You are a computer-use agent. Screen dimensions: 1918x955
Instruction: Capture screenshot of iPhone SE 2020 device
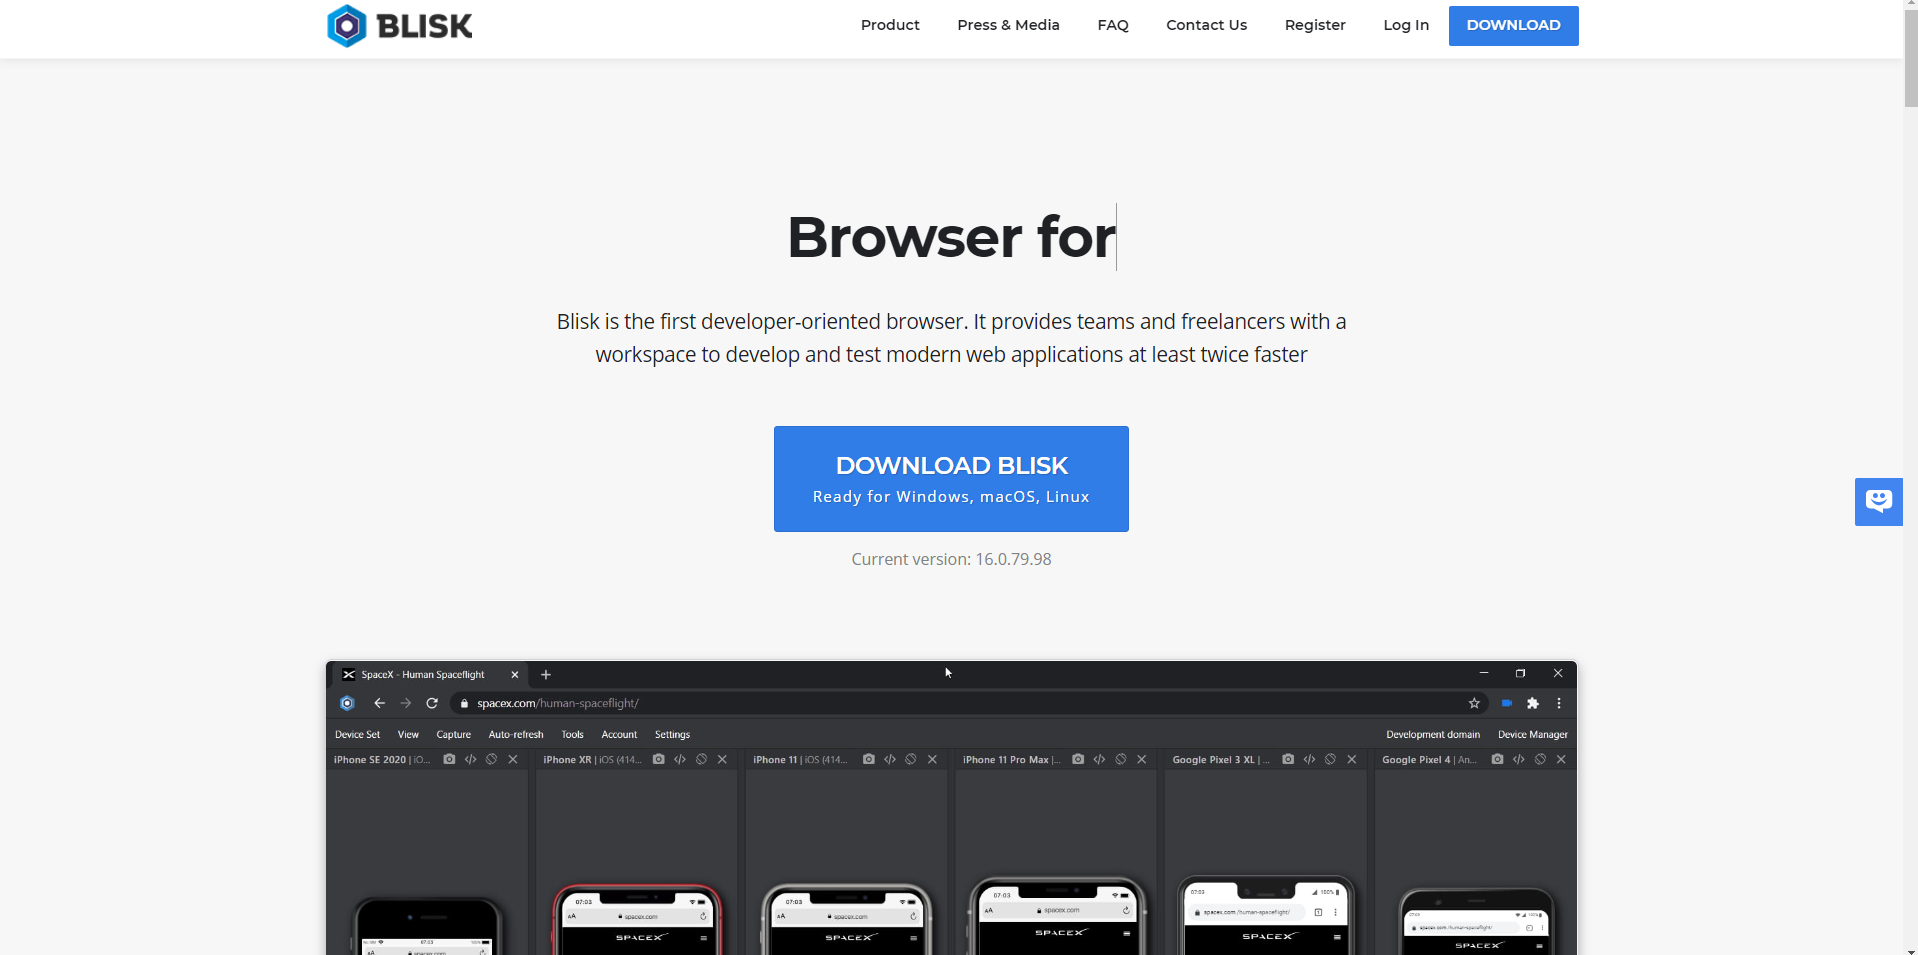pyautogui.click(x=449, y=759)
